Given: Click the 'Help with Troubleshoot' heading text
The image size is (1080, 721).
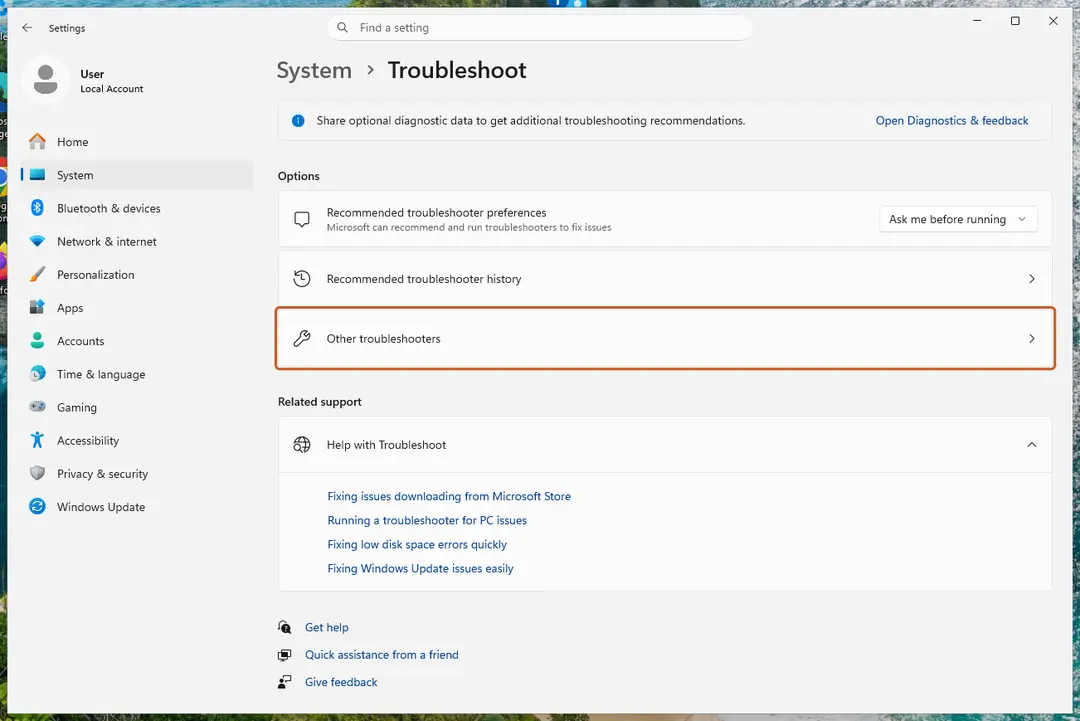Looking at the screenshot, I should [x=386, y=445].
